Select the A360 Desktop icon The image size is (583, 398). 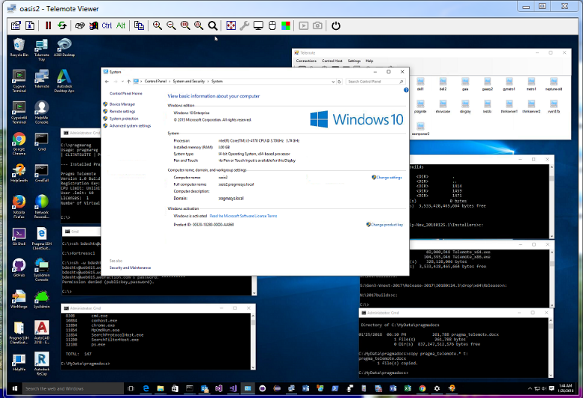coord(64,47)
